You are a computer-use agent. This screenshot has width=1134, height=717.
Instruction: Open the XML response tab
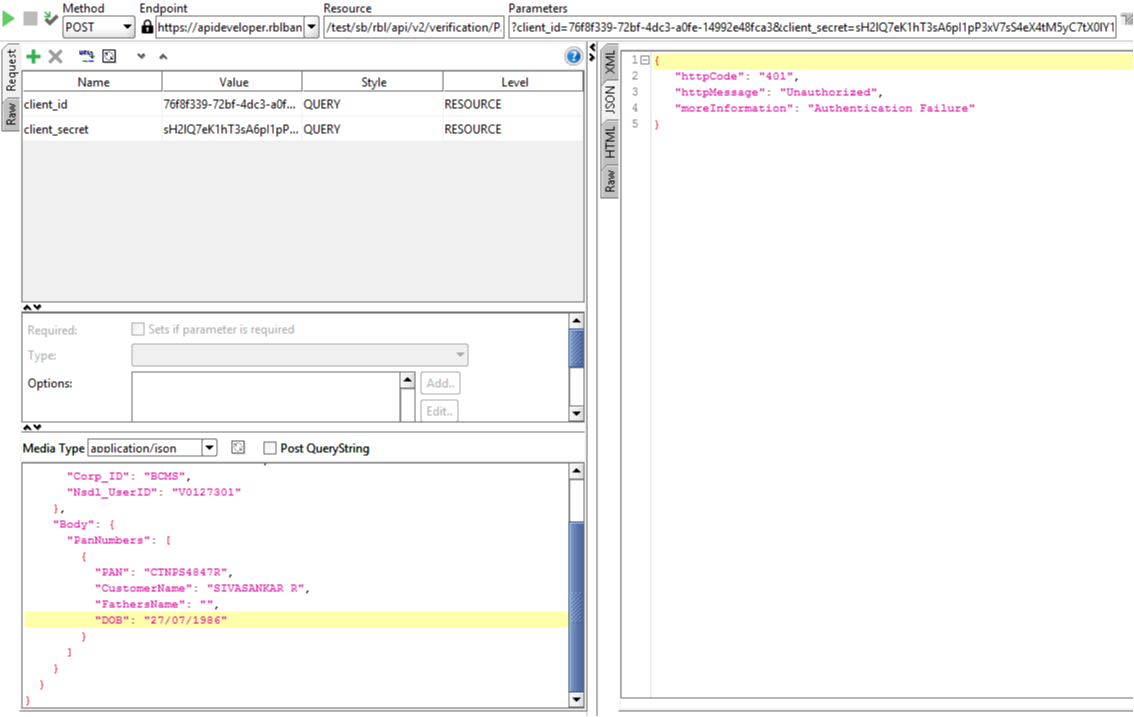click(x=610, y=62)
